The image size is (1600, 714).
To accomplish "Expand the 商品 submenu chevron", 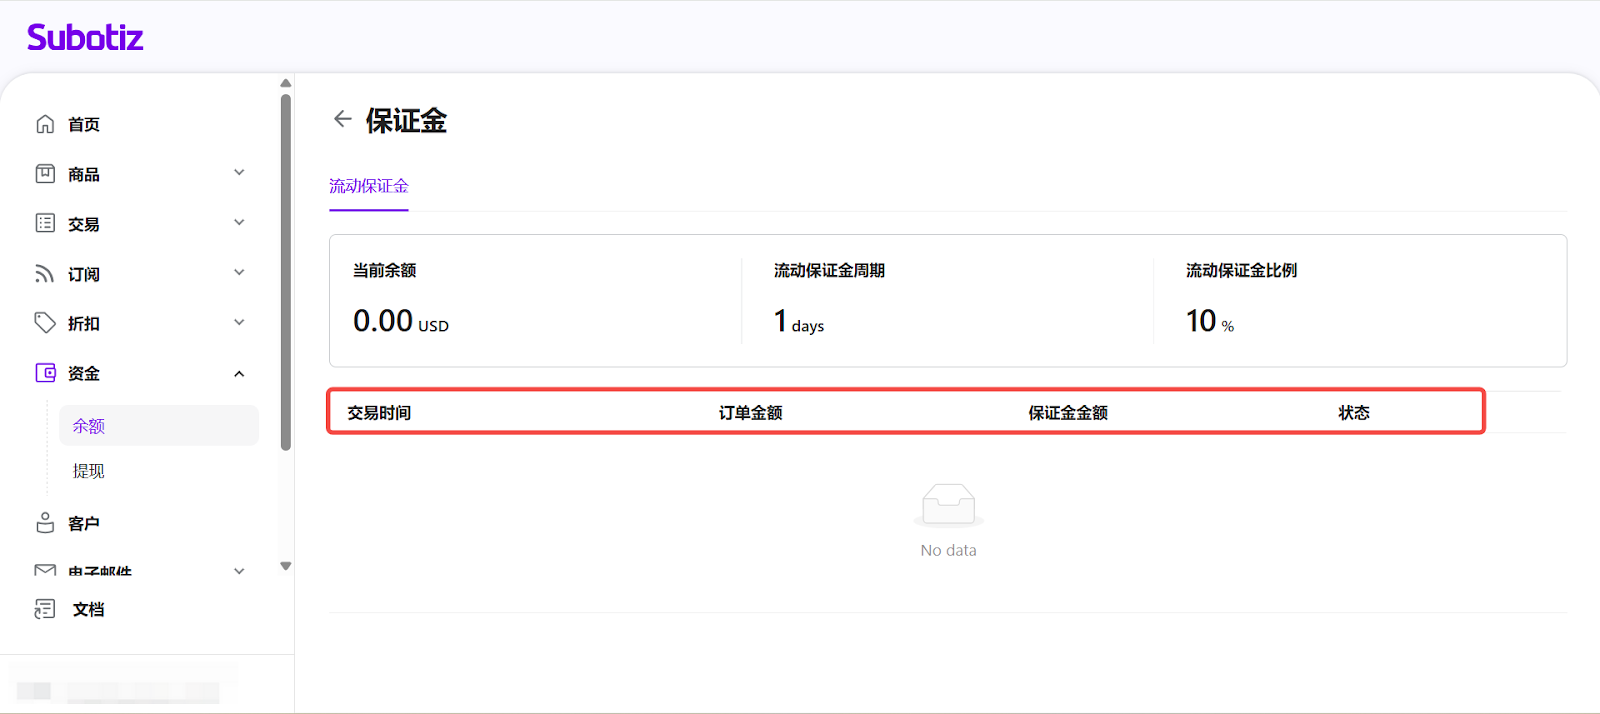I will pos(239,173).
